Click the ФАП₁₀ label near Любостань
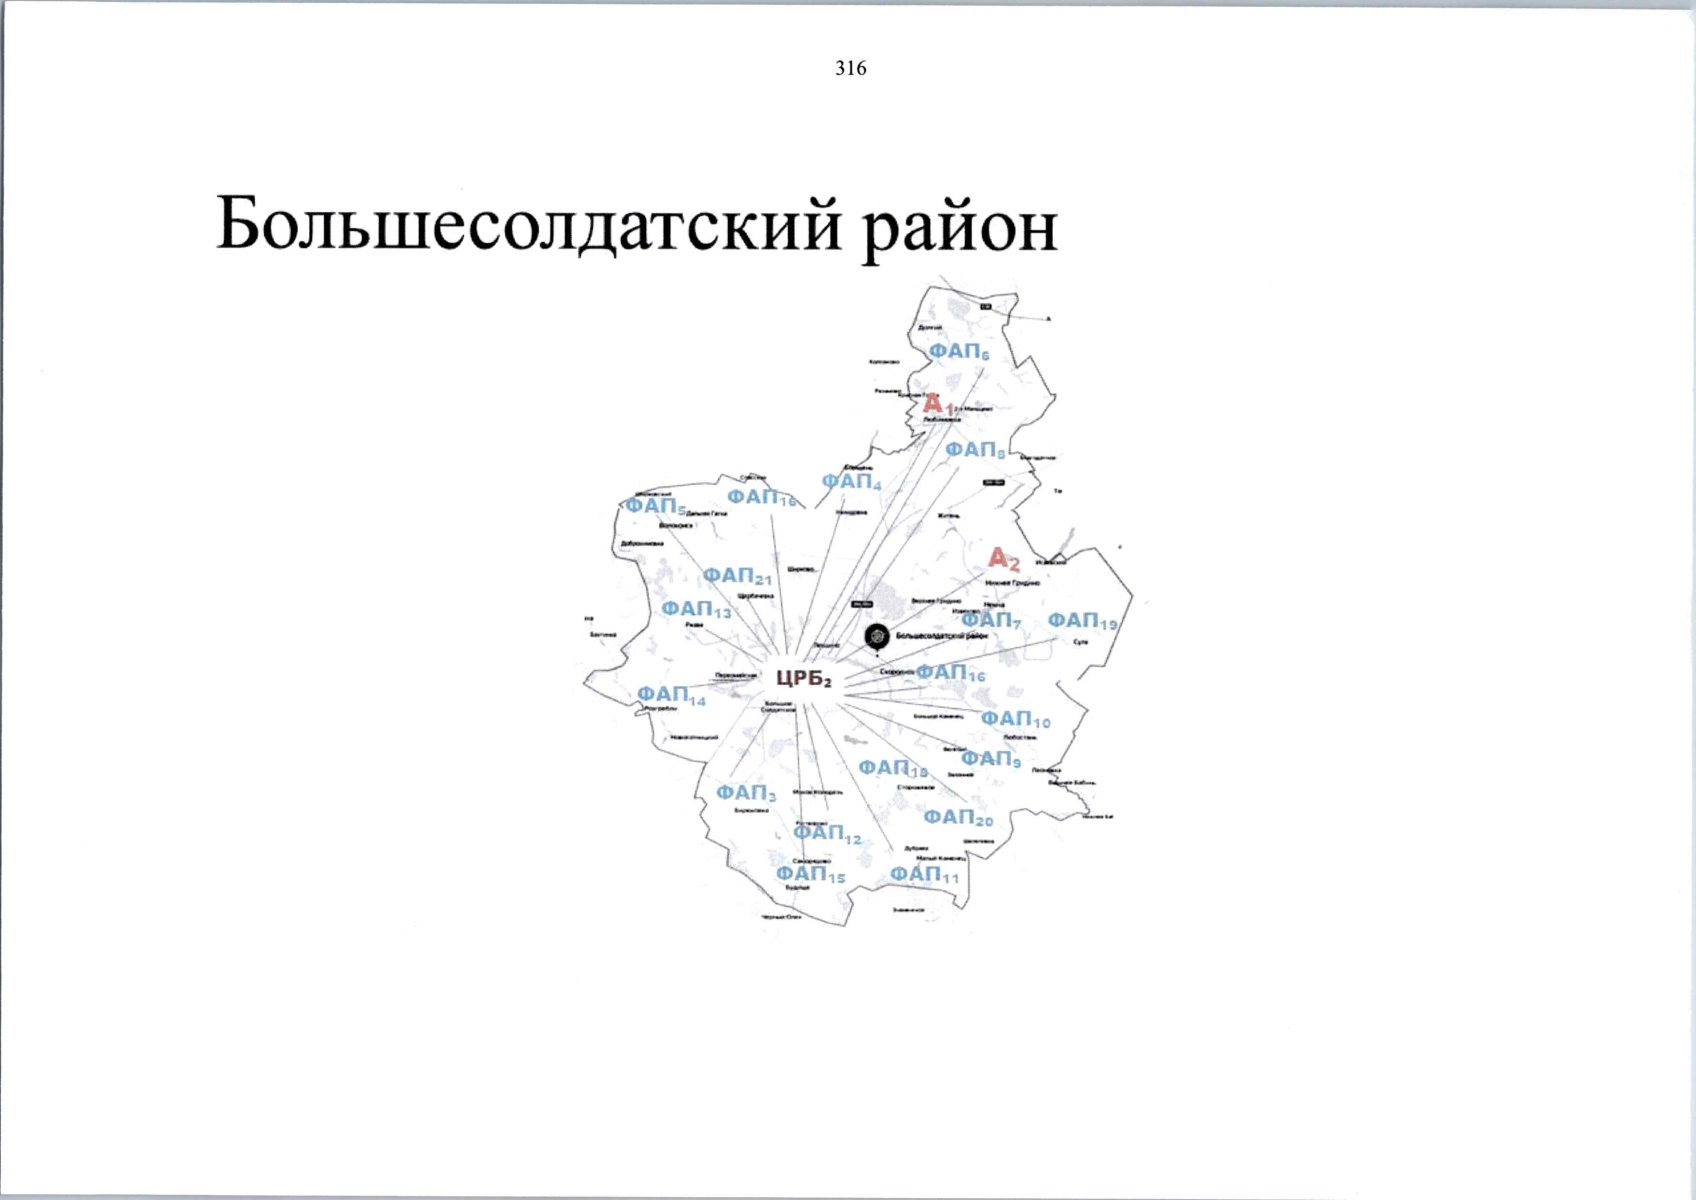Viewport: 1696px width, 1200px height. (1016, 717)
